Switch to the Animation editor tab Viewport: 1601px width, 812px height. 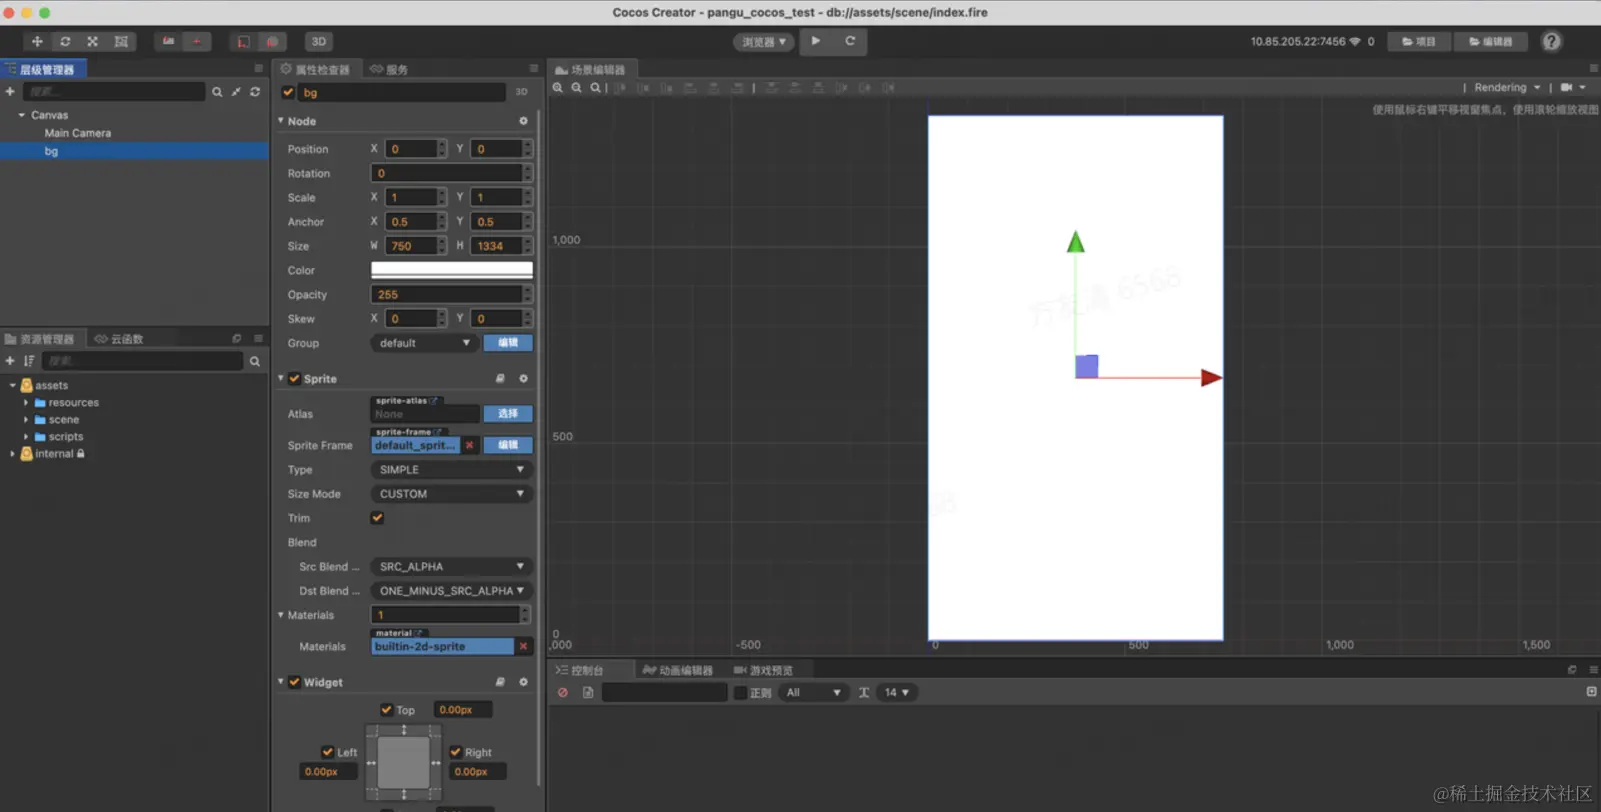pyautogui.click(x=678, y=670)
